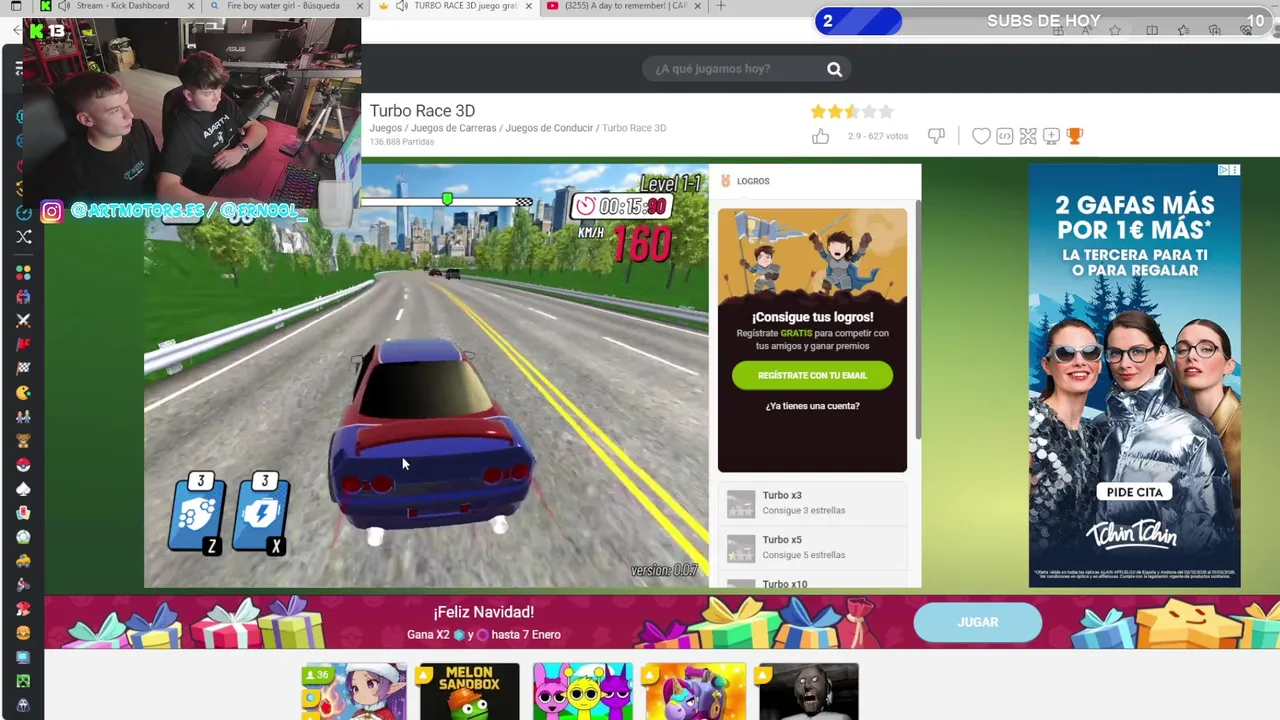
Task: Click the ad info icon on the banner
Action: coord(1223,170)
